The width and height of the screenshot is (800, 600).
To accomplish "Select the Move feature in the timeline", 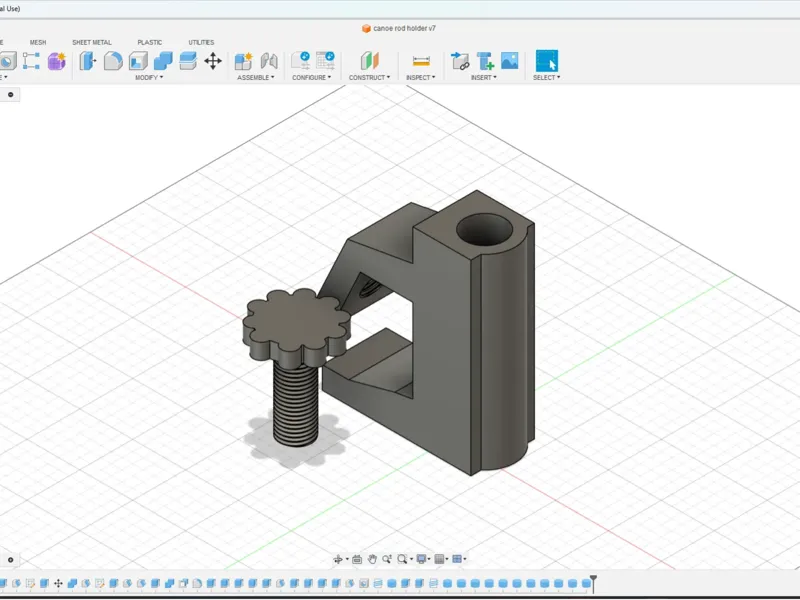I will (58, 583).
